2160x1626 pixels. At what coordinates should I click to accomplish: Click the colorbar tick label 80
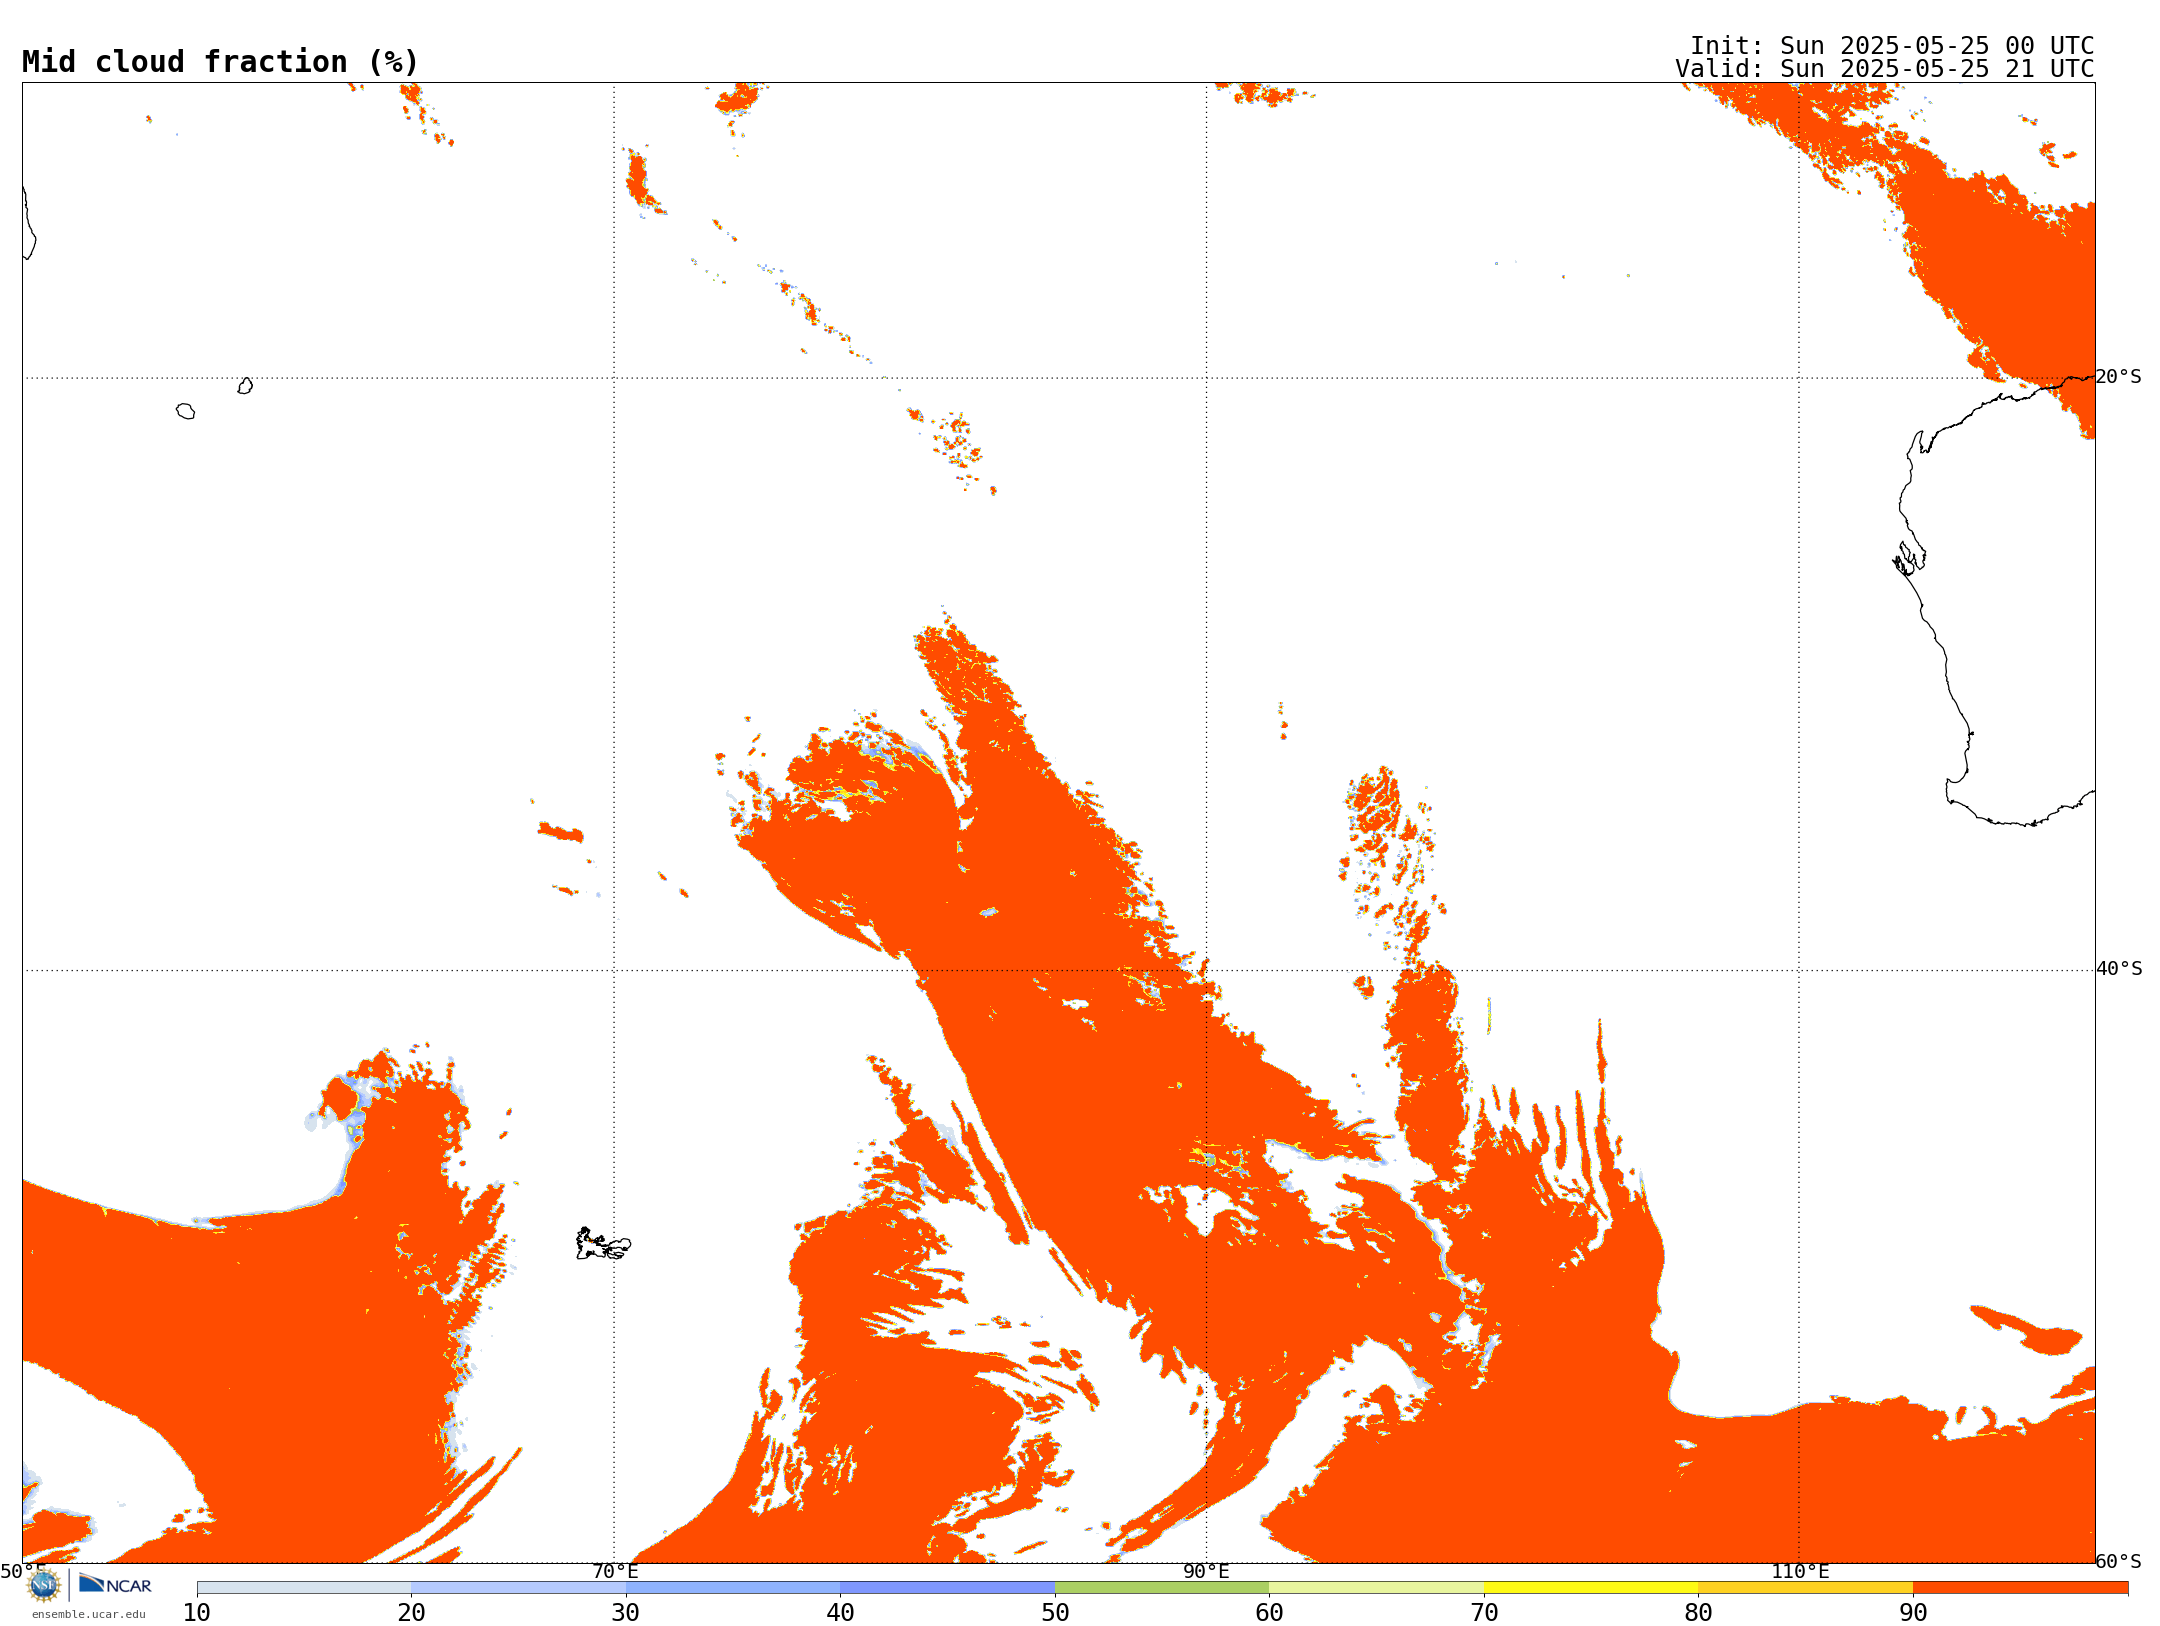point(1698,1613)
